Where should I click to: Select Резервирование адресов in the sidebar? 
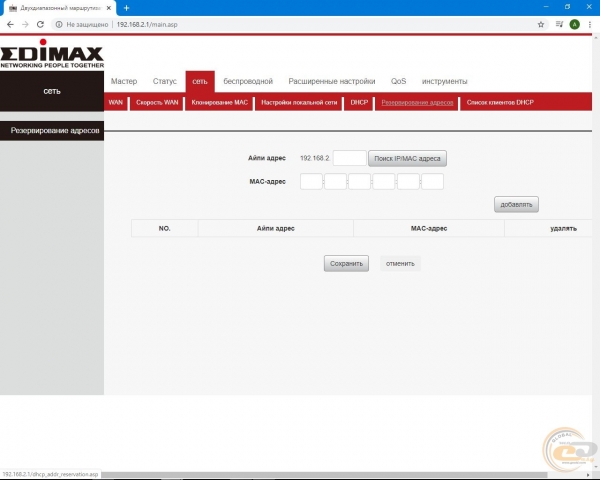point(52,131)
